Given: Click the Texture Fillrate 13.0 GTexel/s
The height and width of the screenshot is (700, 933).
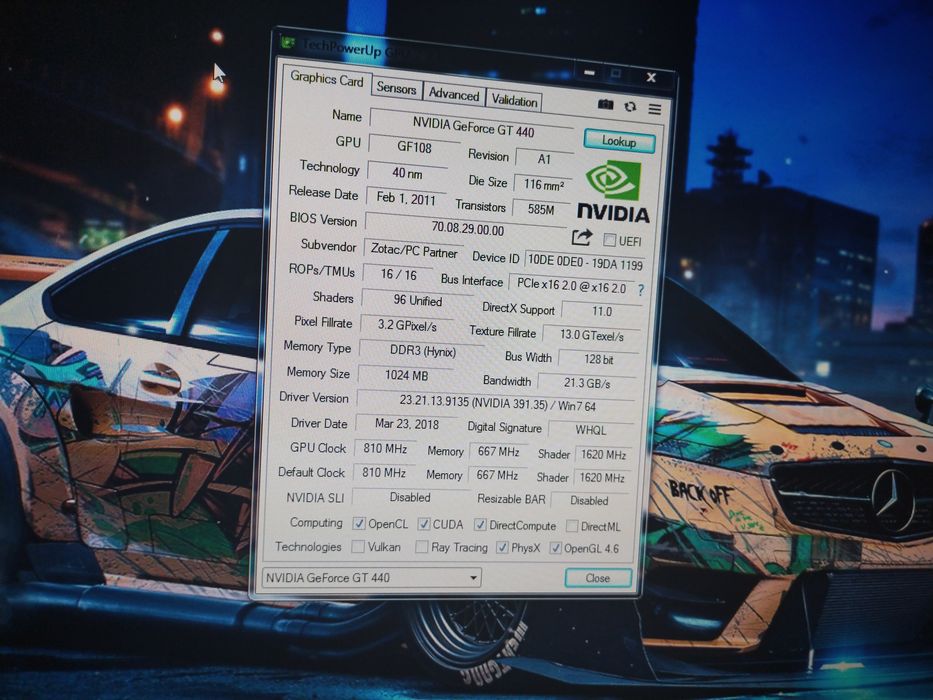Looking at the screenshot, I should pos(591,335).
